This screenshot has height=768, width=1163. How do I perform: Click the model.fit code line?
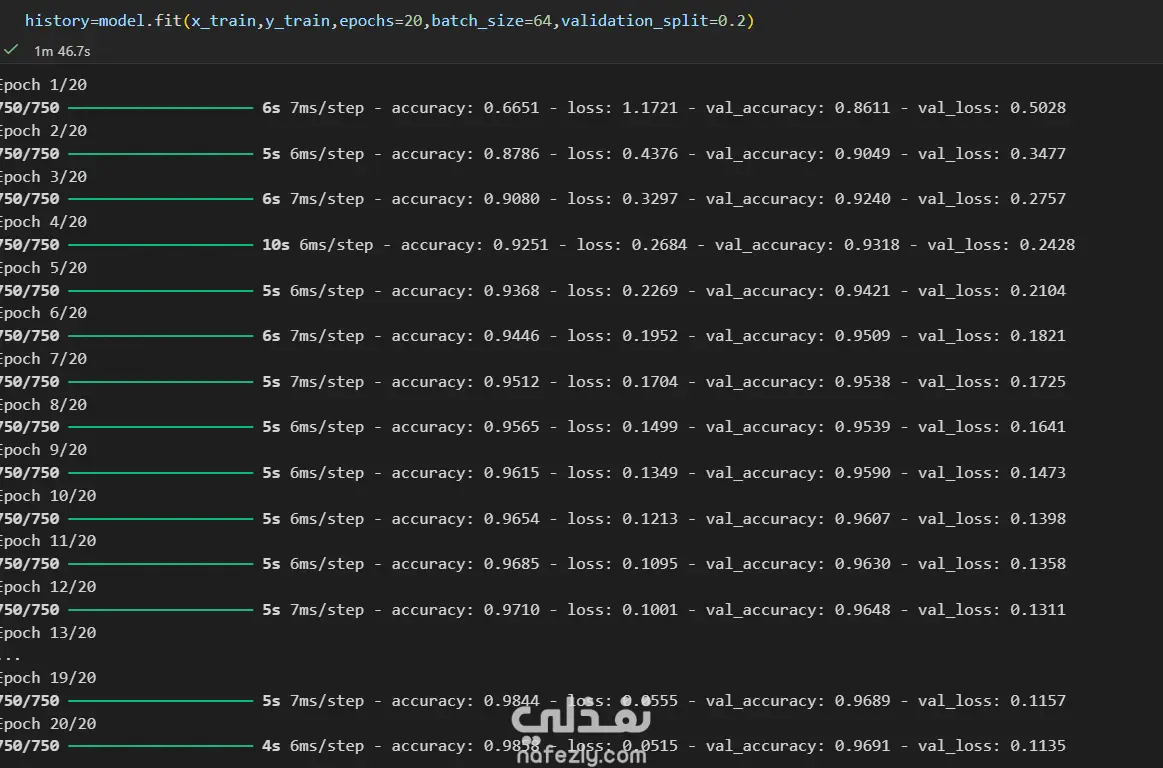pos(389,21)
